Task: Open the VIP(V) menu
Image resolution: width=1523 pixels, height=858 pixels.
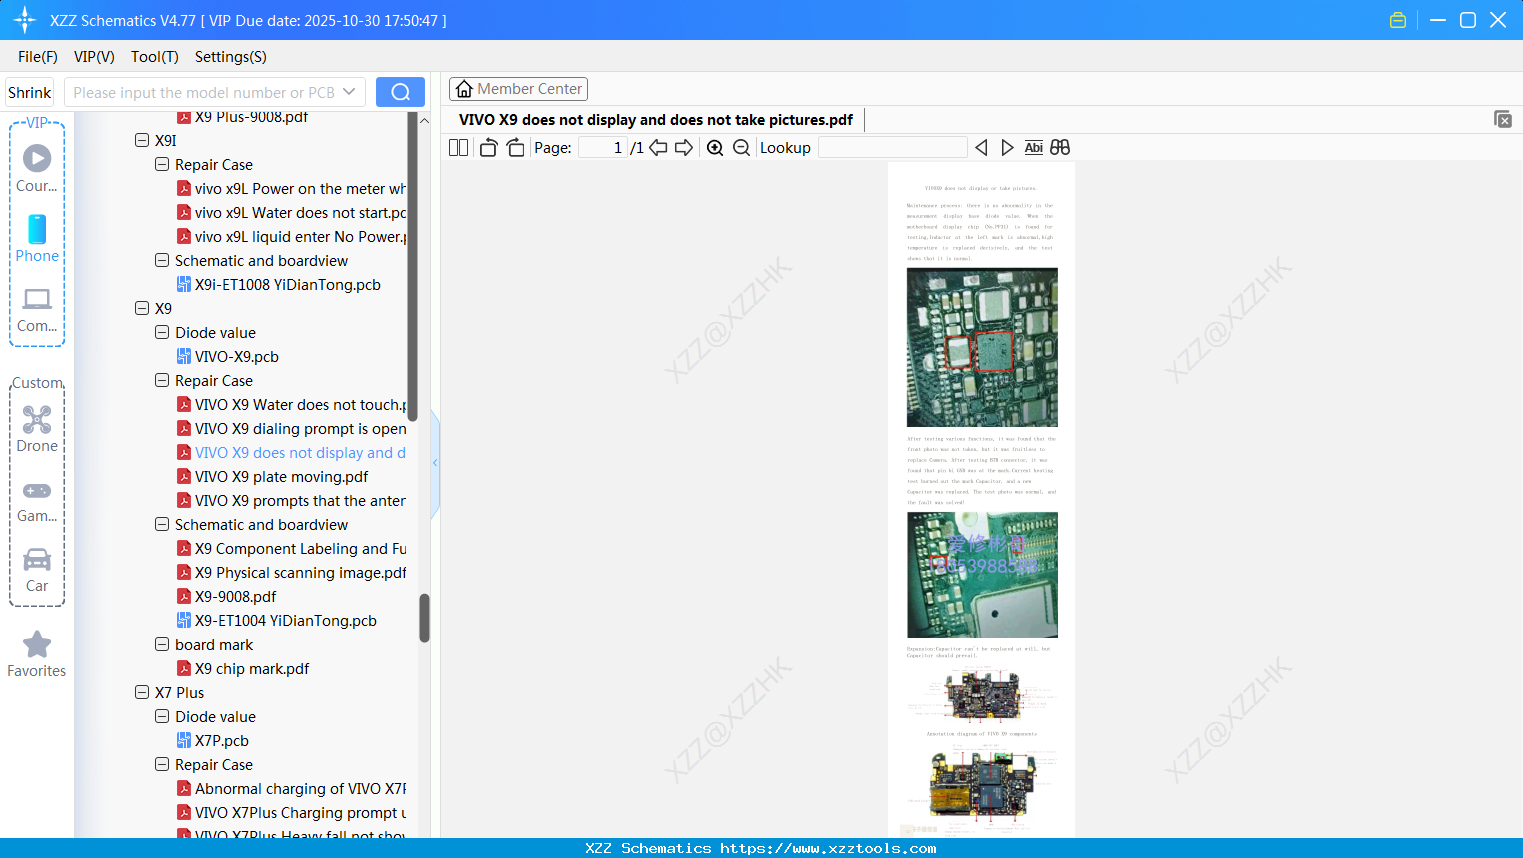Action: (94, 57)
